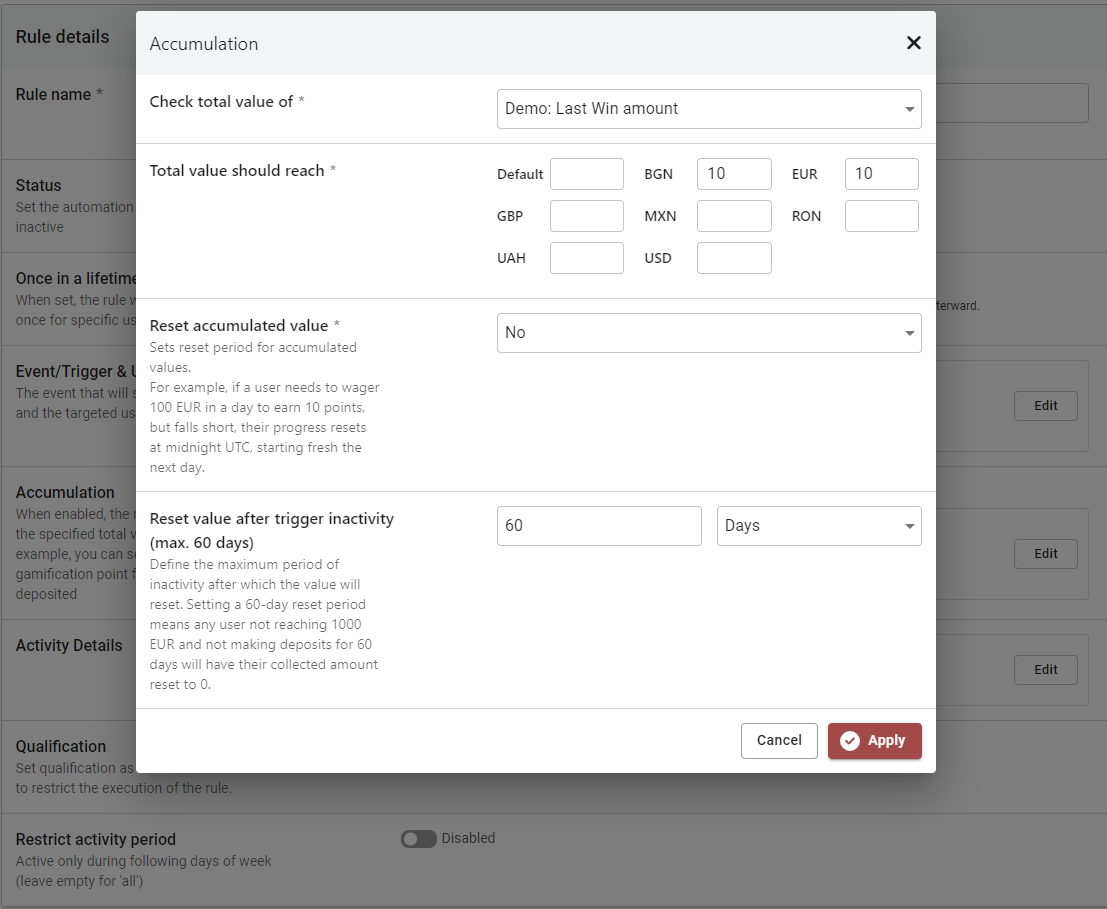This screenshot has width=1107, height=909.
Task: Click into the GBP value field
Action: point(586,216)
